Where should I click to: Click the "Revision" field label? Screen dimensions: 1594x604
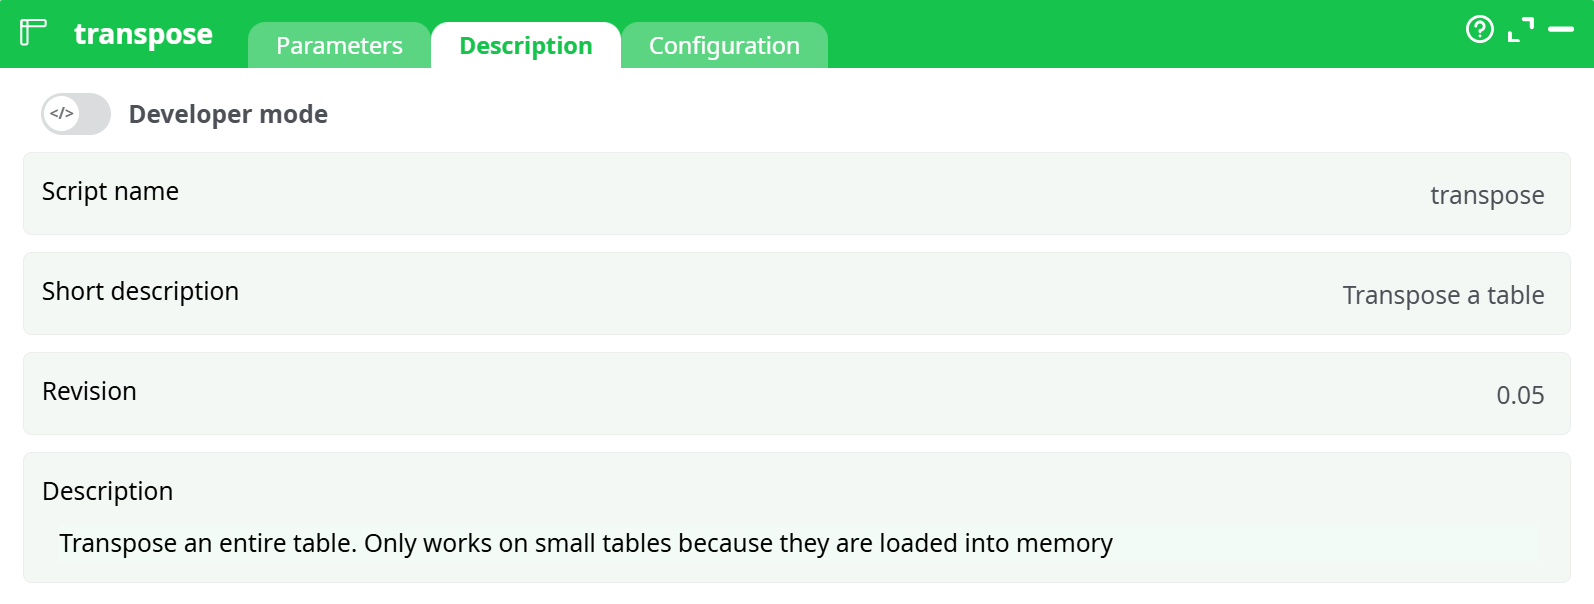click(89, 392)
